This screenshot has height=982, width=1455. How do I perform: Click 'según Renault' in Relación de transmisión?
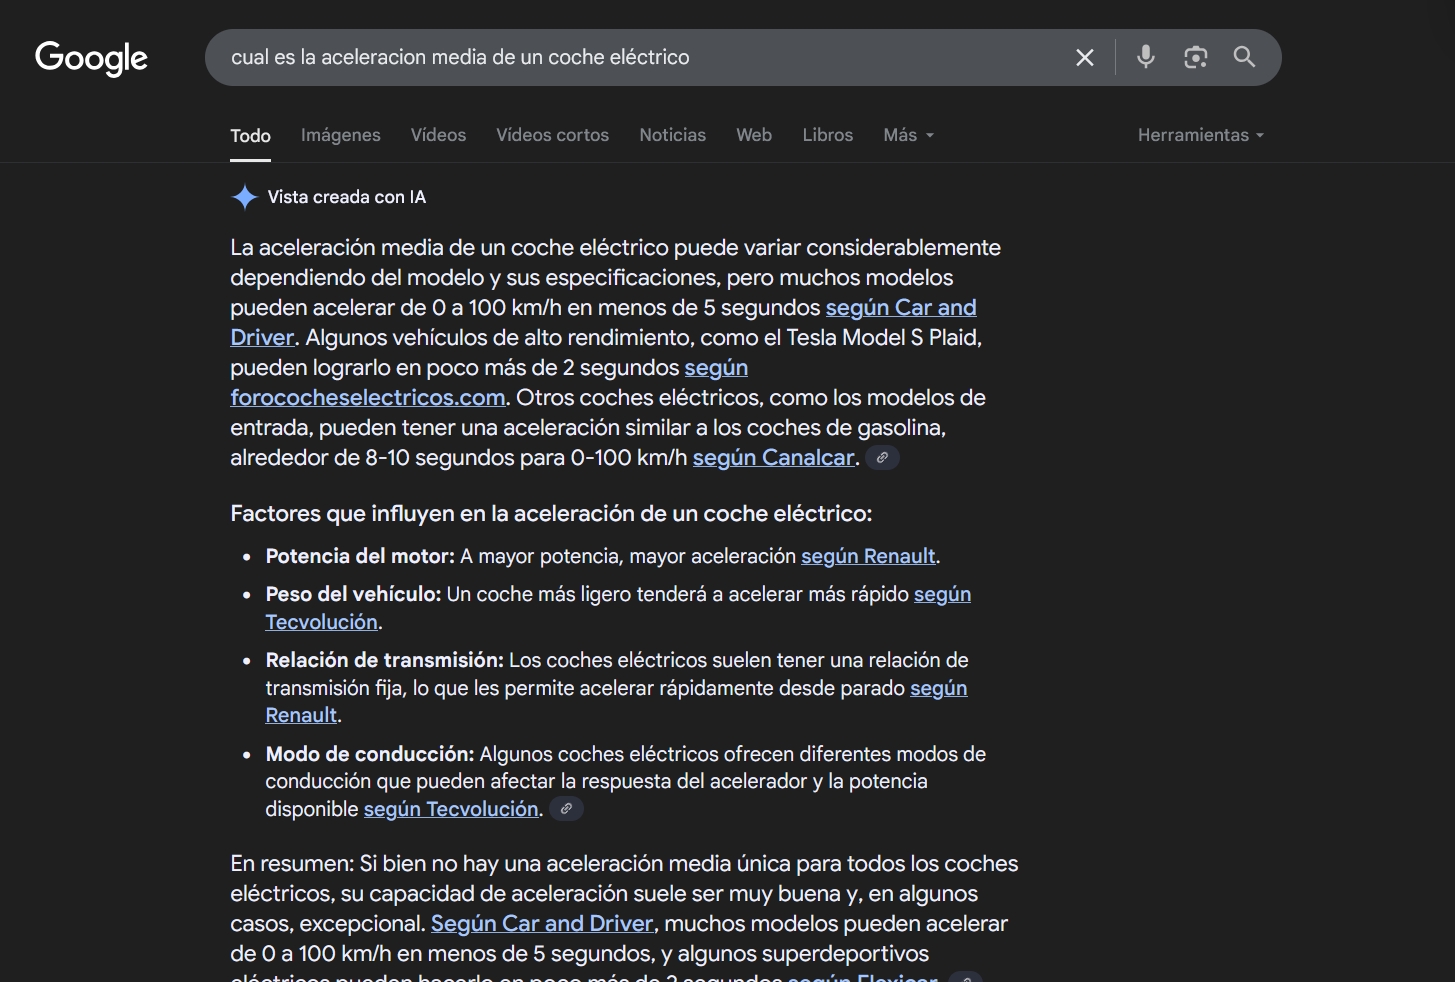[938, 688]
